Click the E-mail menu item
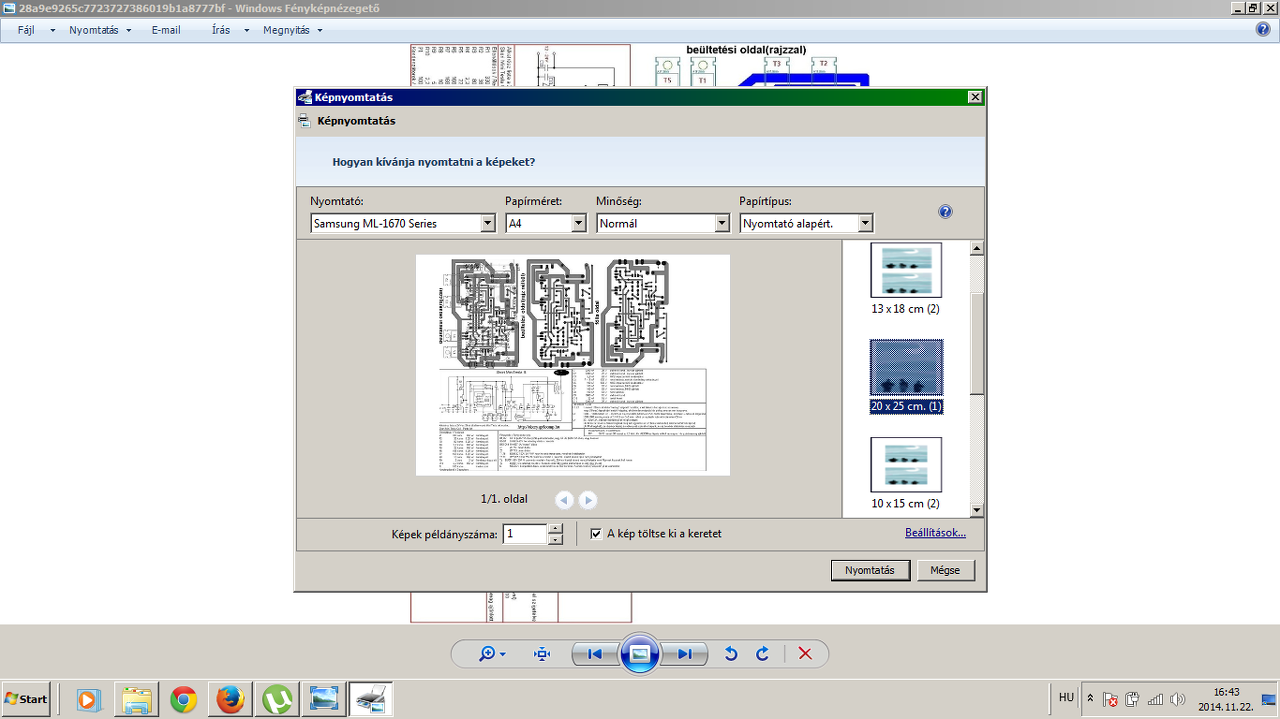The width and height of the screenshot is (1280, 719). 166,30
